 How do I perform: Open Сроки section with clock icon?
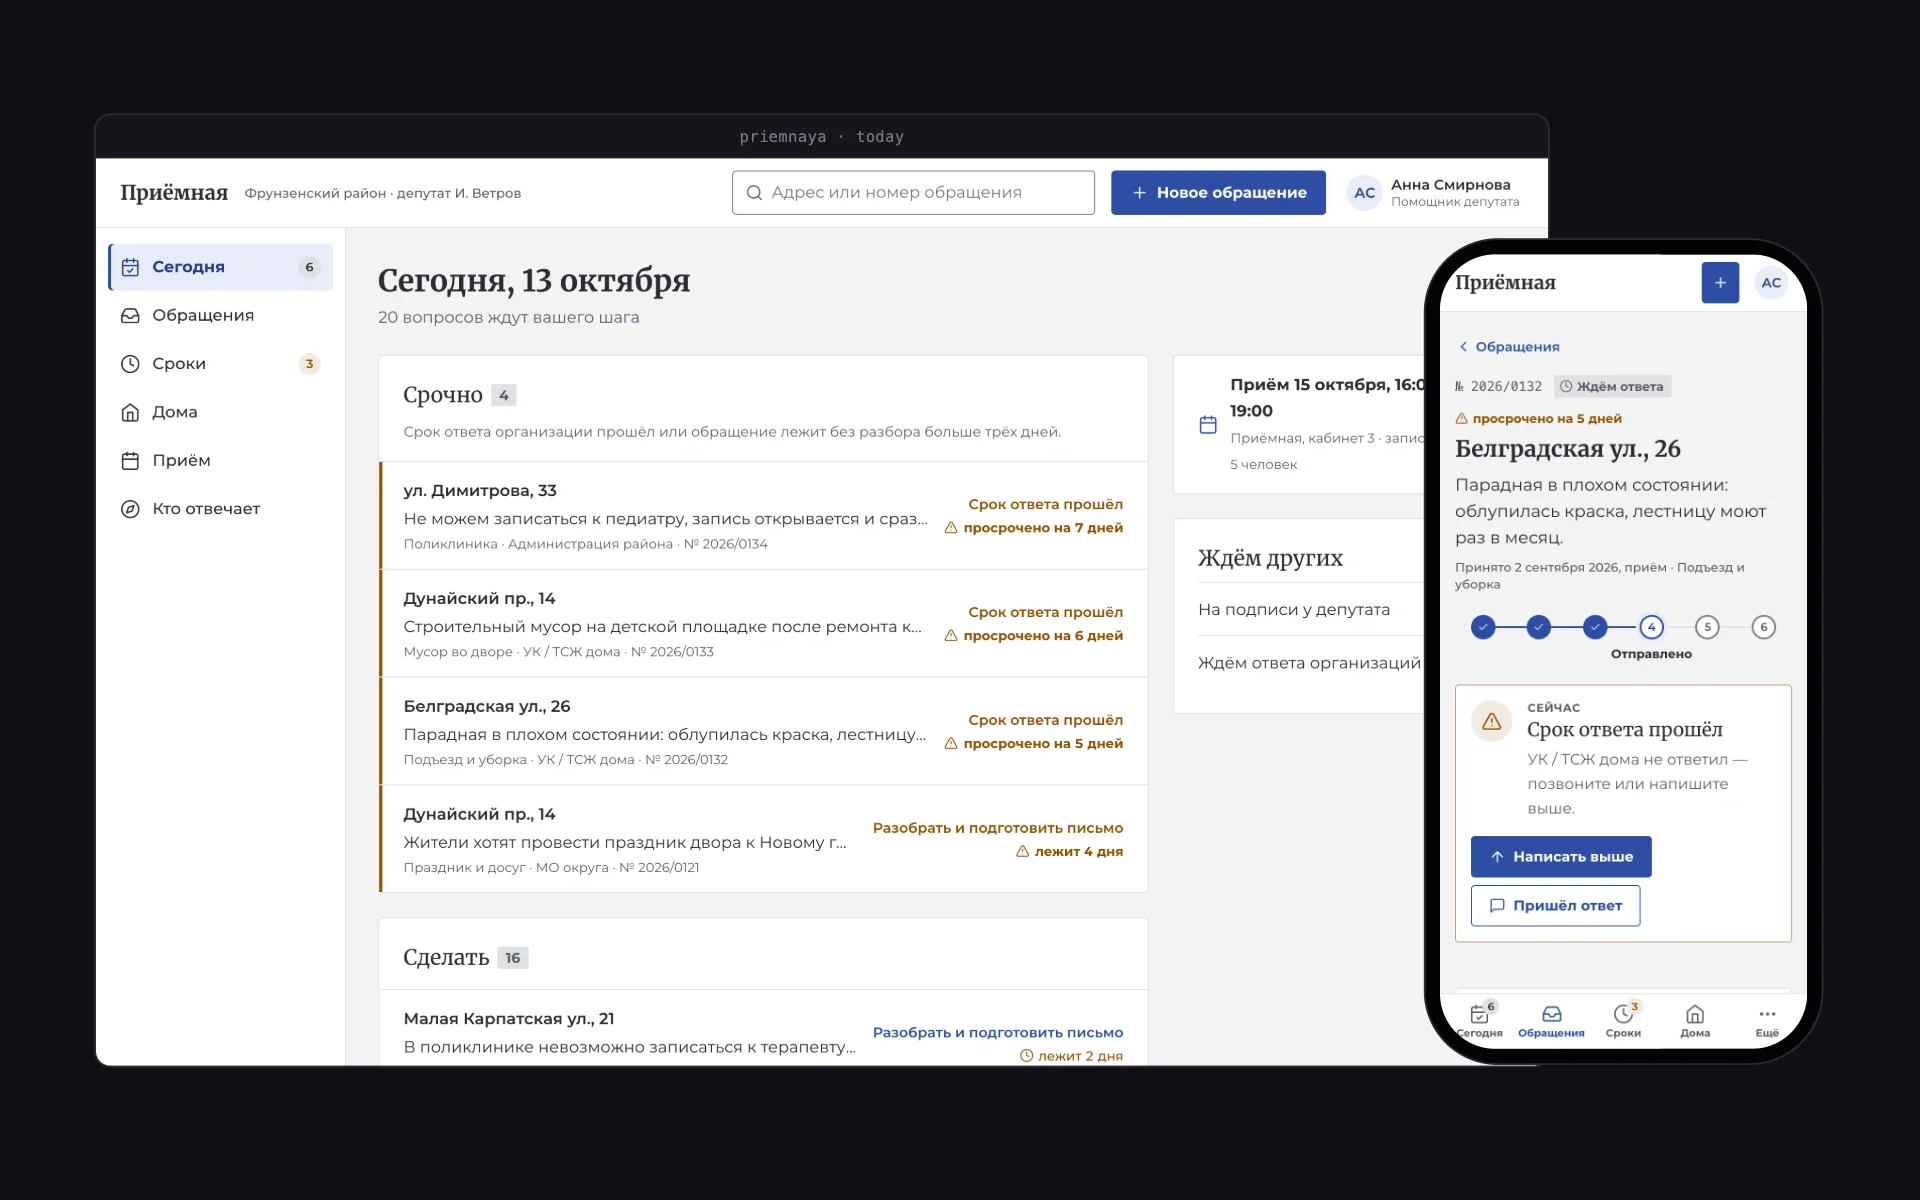[220, 364]
